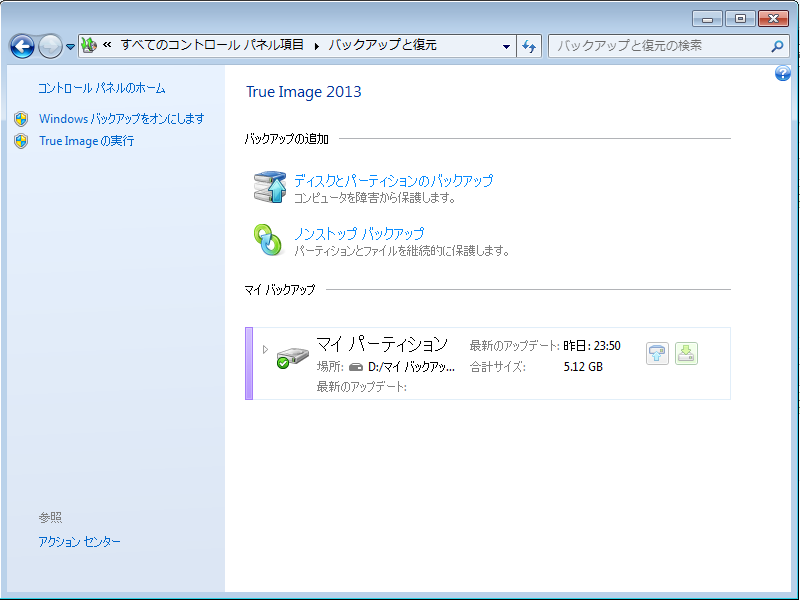Click the Forward navigation arrow
The image size is (800, 601).
pyautogui.click(x=50, y=46)
